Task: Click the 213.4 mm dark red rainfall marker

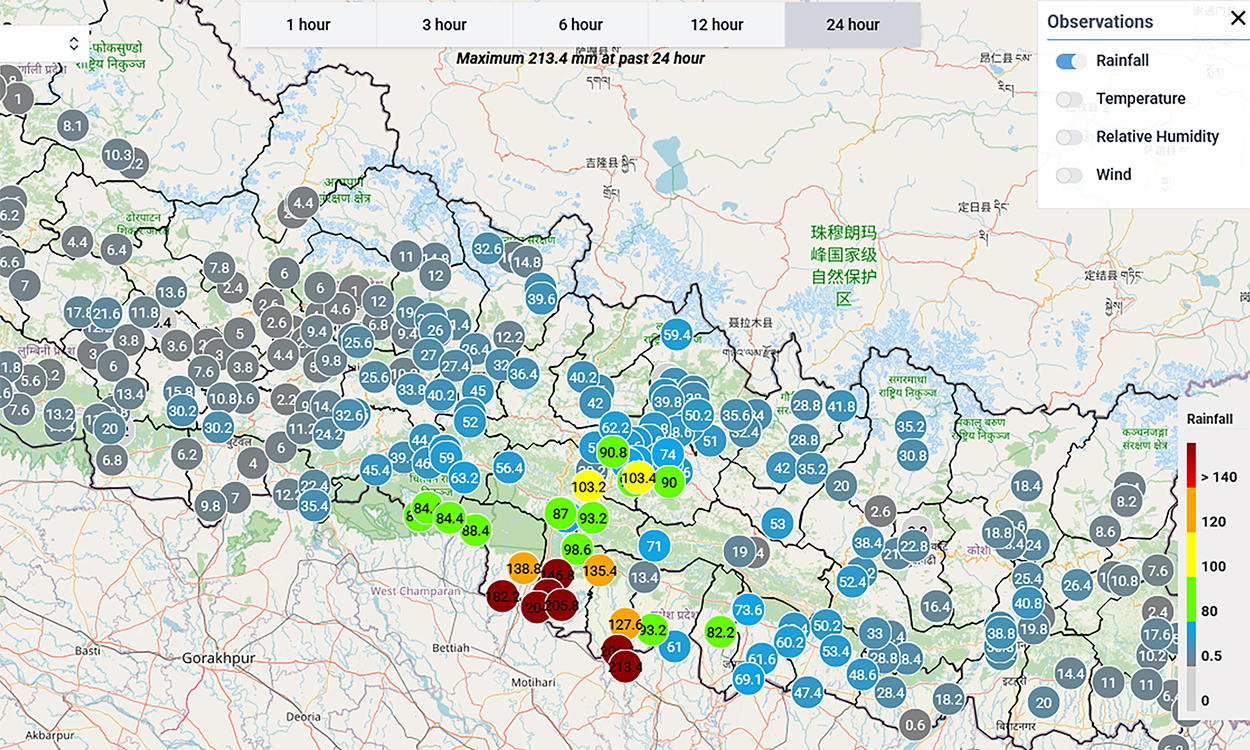Action: 626,666
